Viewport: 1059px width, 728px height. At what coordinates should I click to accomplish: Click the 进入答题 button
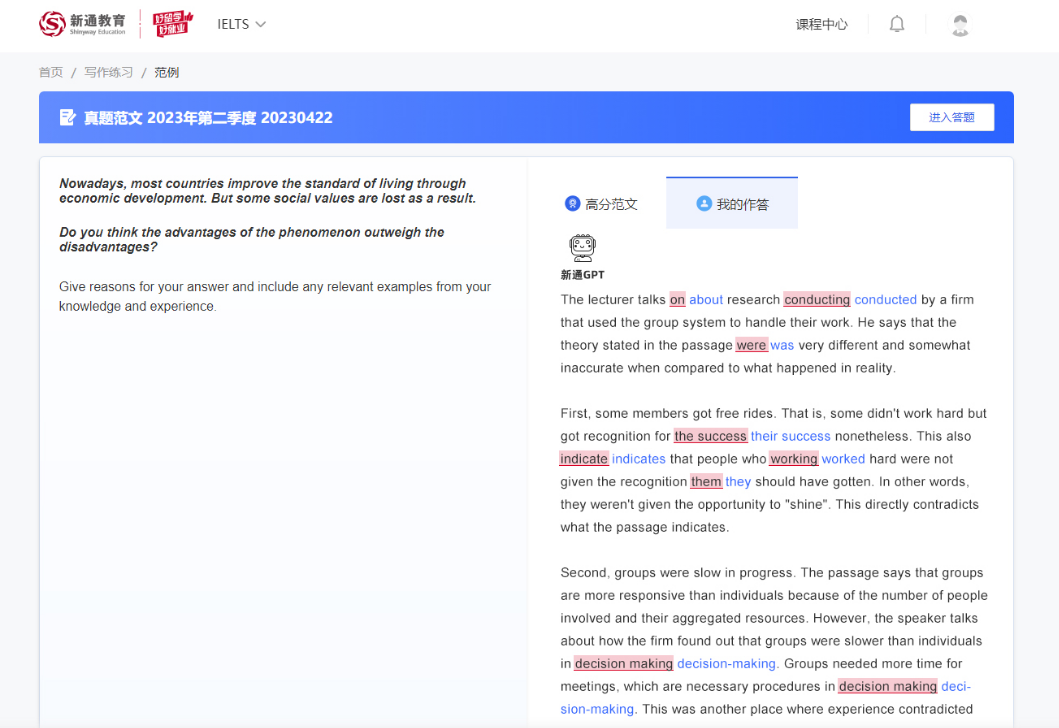(x=952, y=118)
